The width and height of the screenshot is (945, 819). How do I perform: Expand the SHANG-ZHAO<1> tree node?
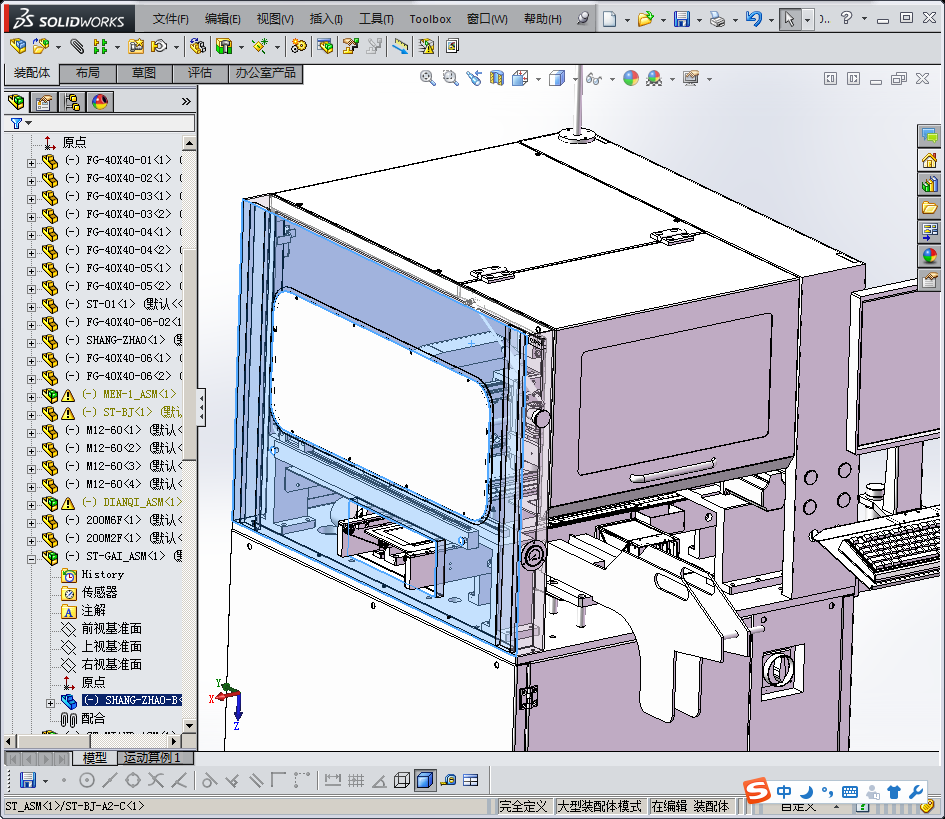(31, 343)
